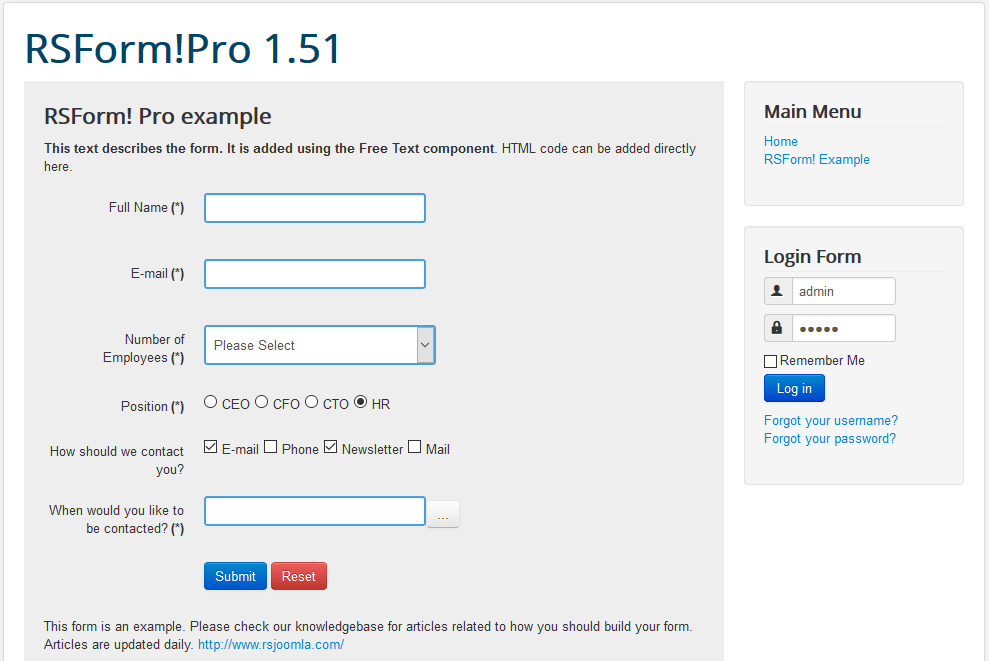Focus the Full Name text field
Image resolution: width=989 pixels, height=661 pixels.
coord(315,208)
